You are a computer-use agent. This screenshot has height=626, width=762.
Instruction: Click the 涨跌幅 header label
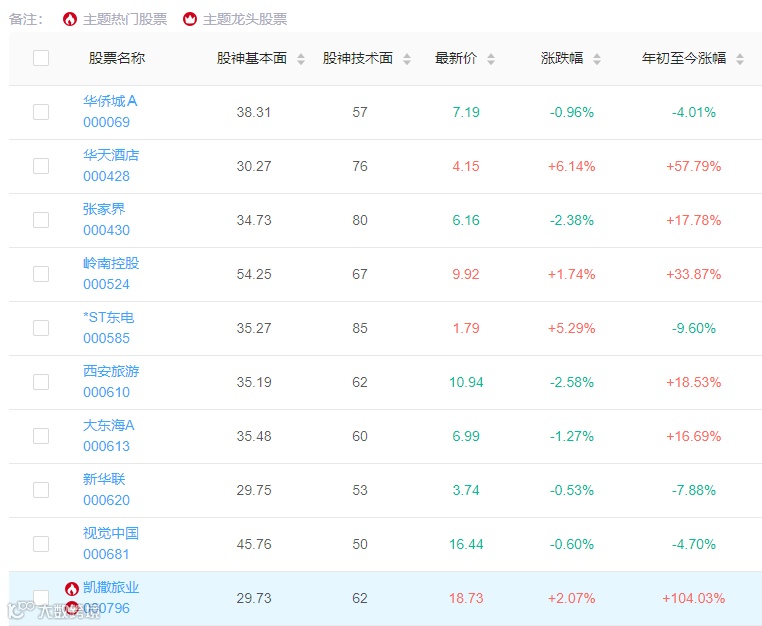(562, 58)
